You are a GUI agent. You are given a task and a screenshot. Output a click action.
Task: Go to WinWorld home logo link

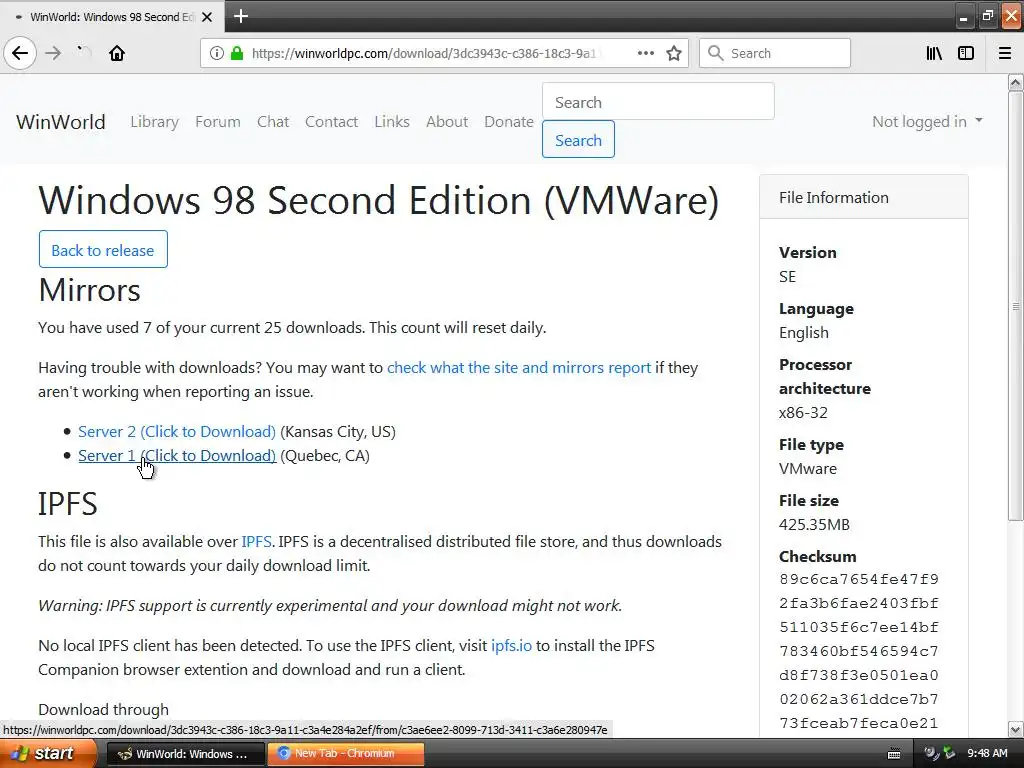pyautogui.click(x=61, y=122)
